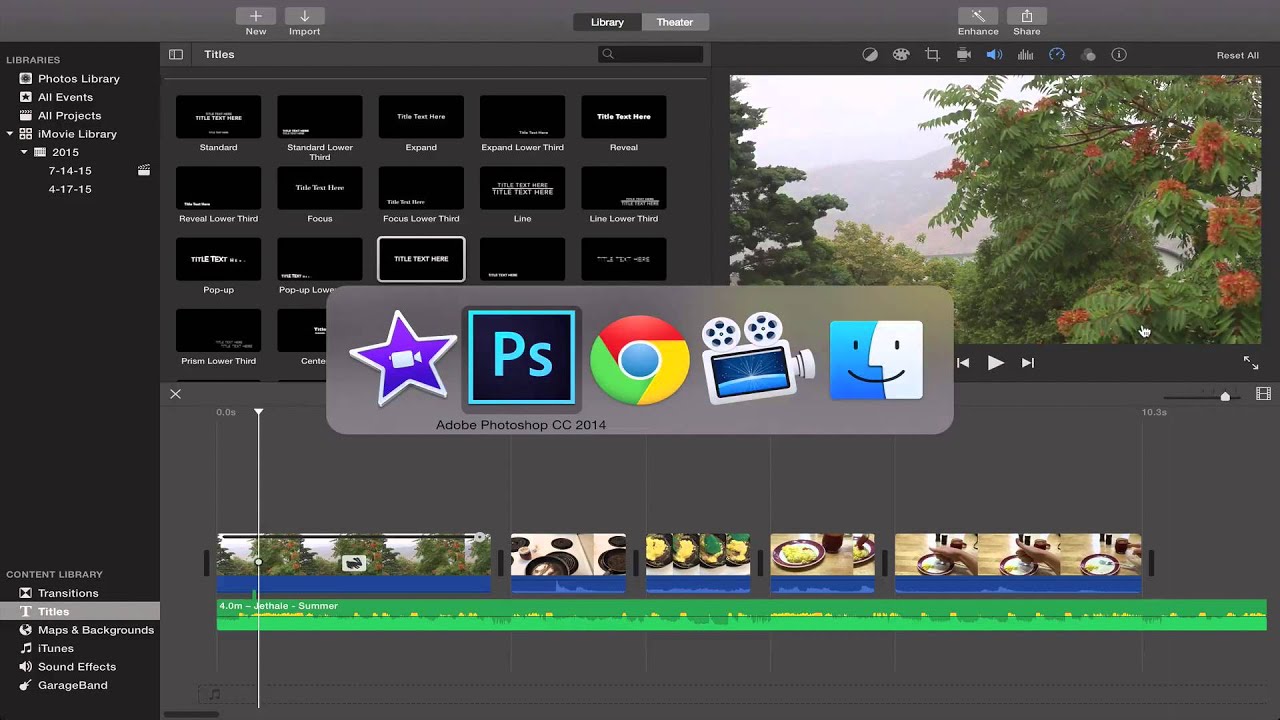Show clip information
The image size is (1280, 720).
(x=1119, y=55)
